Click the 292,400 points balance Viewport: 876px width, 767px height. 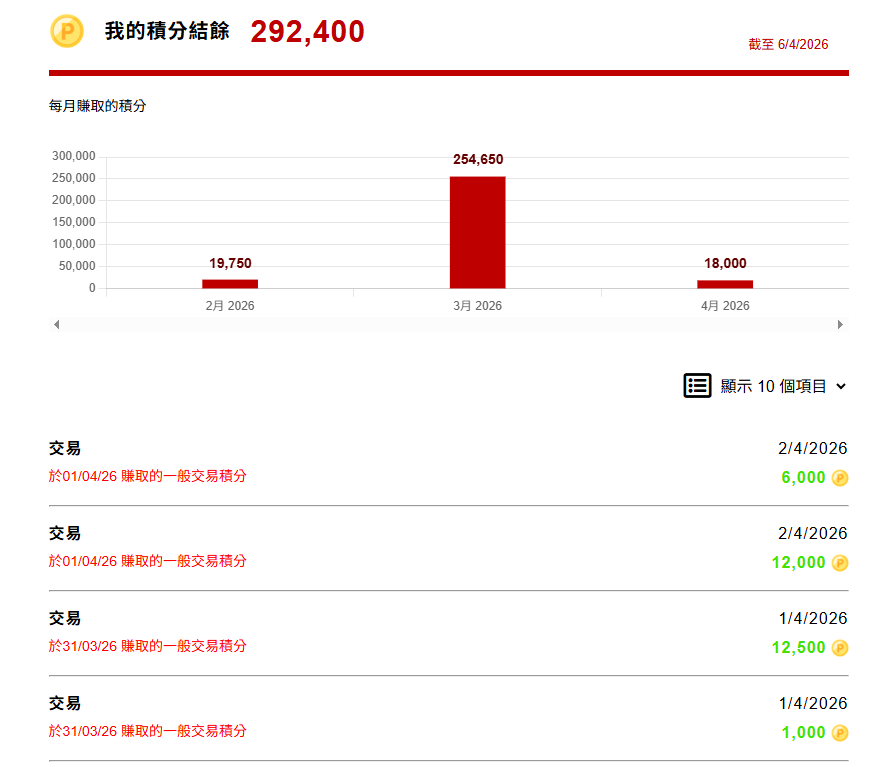[x=307, y=32]
